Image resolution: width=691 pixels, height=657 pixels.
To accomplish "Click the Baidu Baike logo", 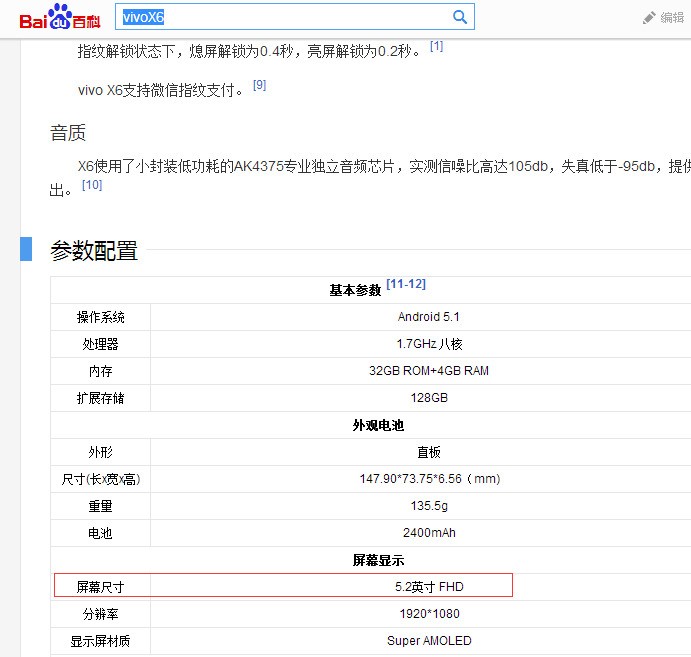I will pos(60,17).
